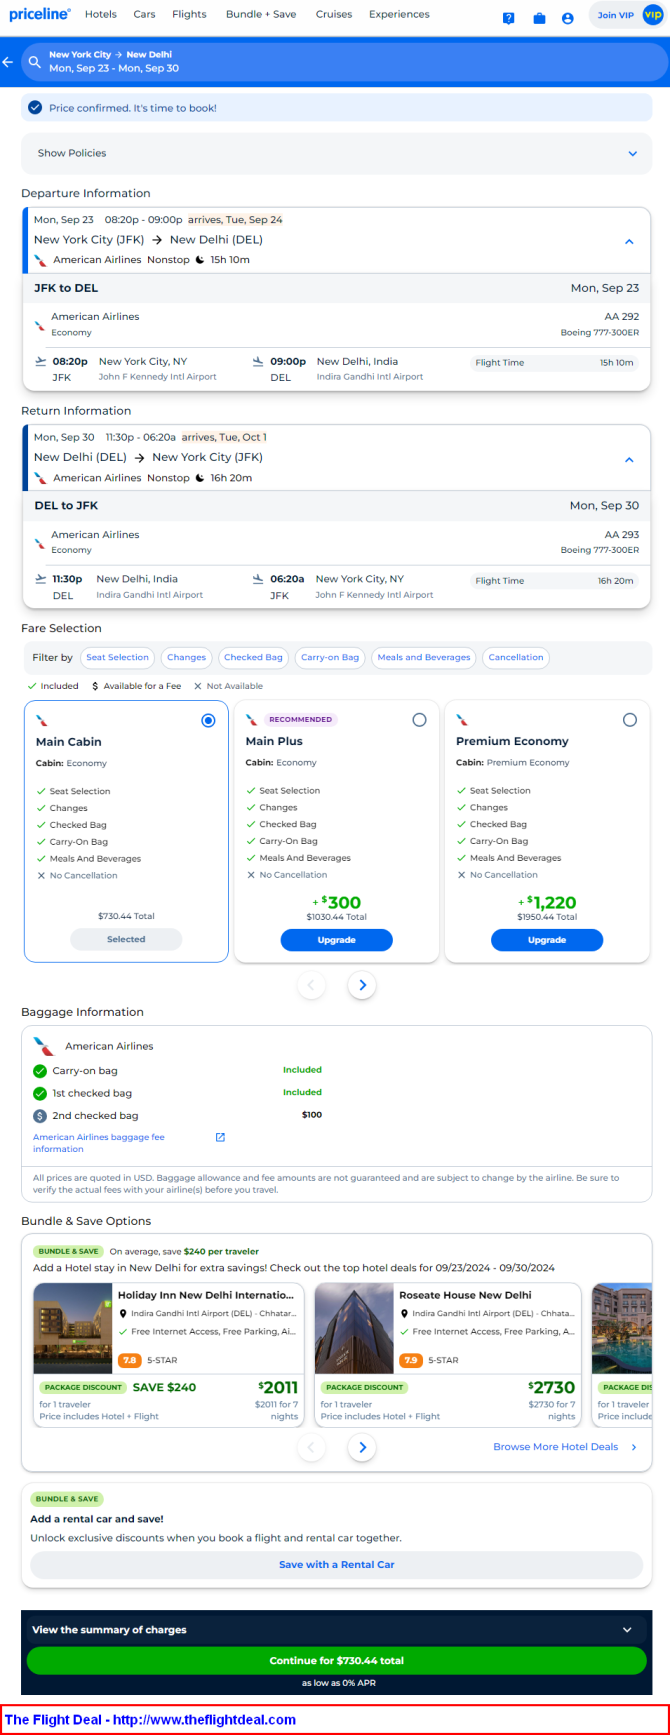Click the search magnifier icon
Image resolution: width=670 pixels, height=1735 pixels.
tap(35, 62)
